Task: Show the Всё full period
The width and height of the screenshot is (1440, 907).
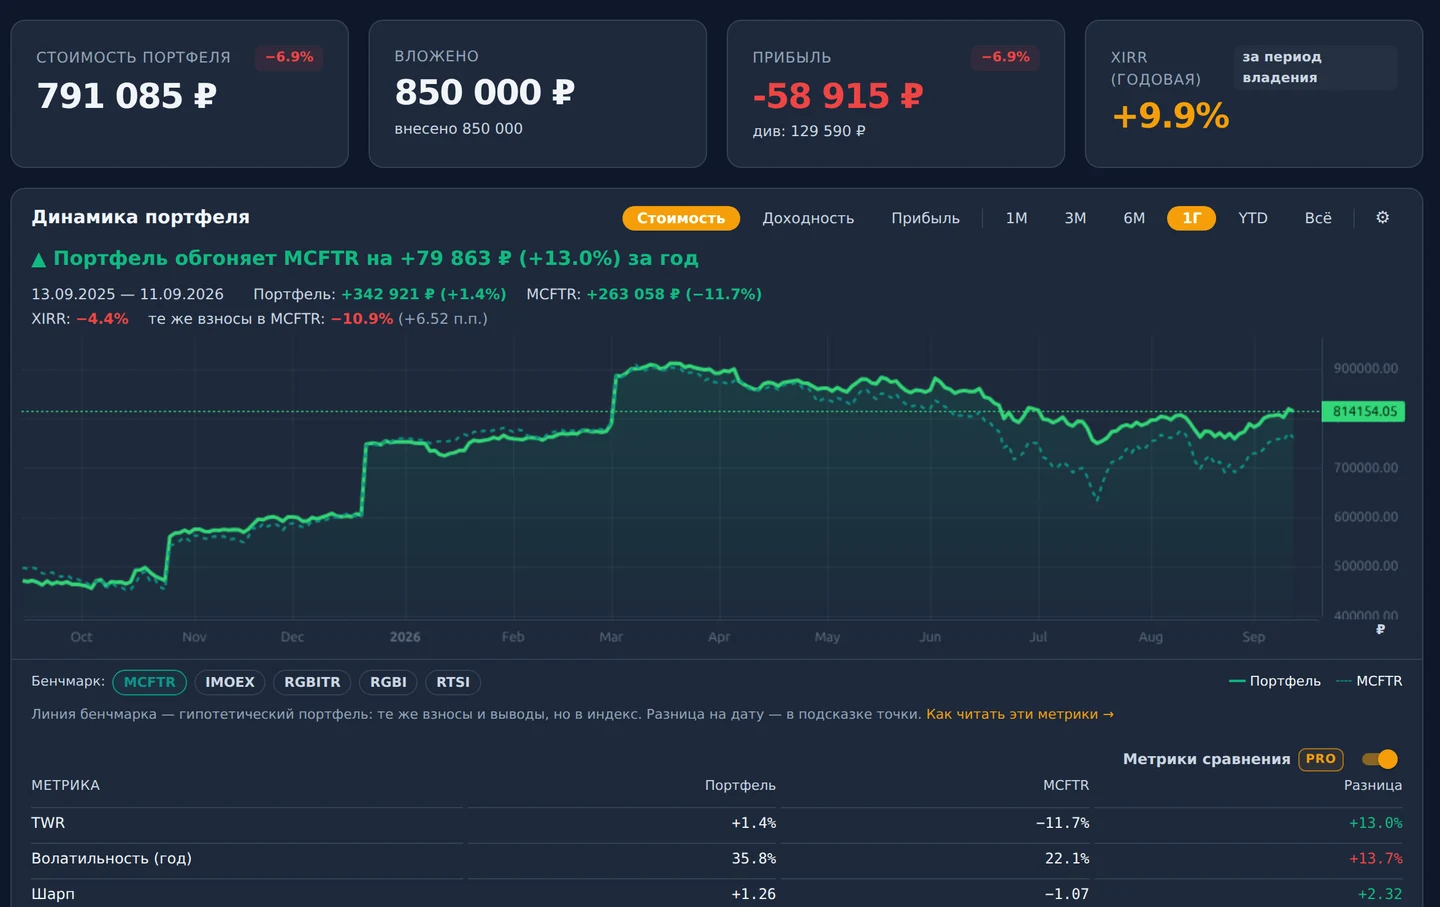Action: pos(1318,218)
